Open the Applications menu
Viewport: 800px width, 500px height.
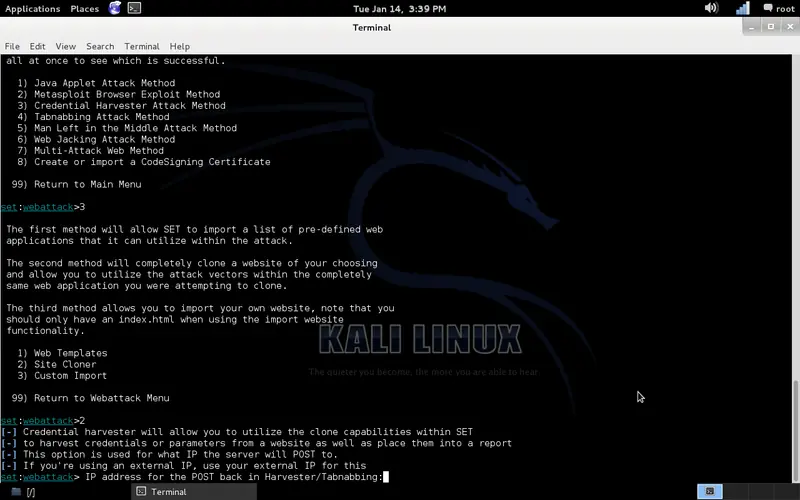[x=32, y=9]
